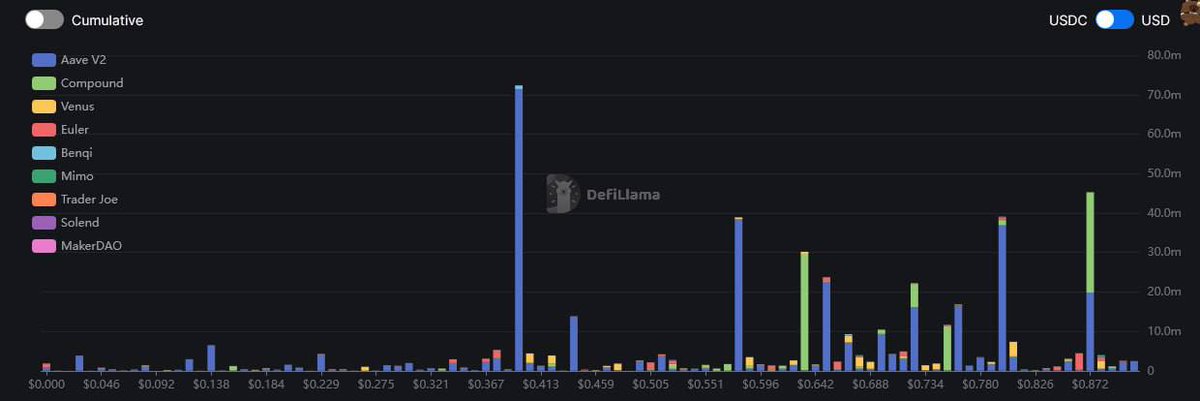Click the 10.0m y-axis label
Image resolution: width=1200 pixels, height=401 pixels.
click(1163, 331)
